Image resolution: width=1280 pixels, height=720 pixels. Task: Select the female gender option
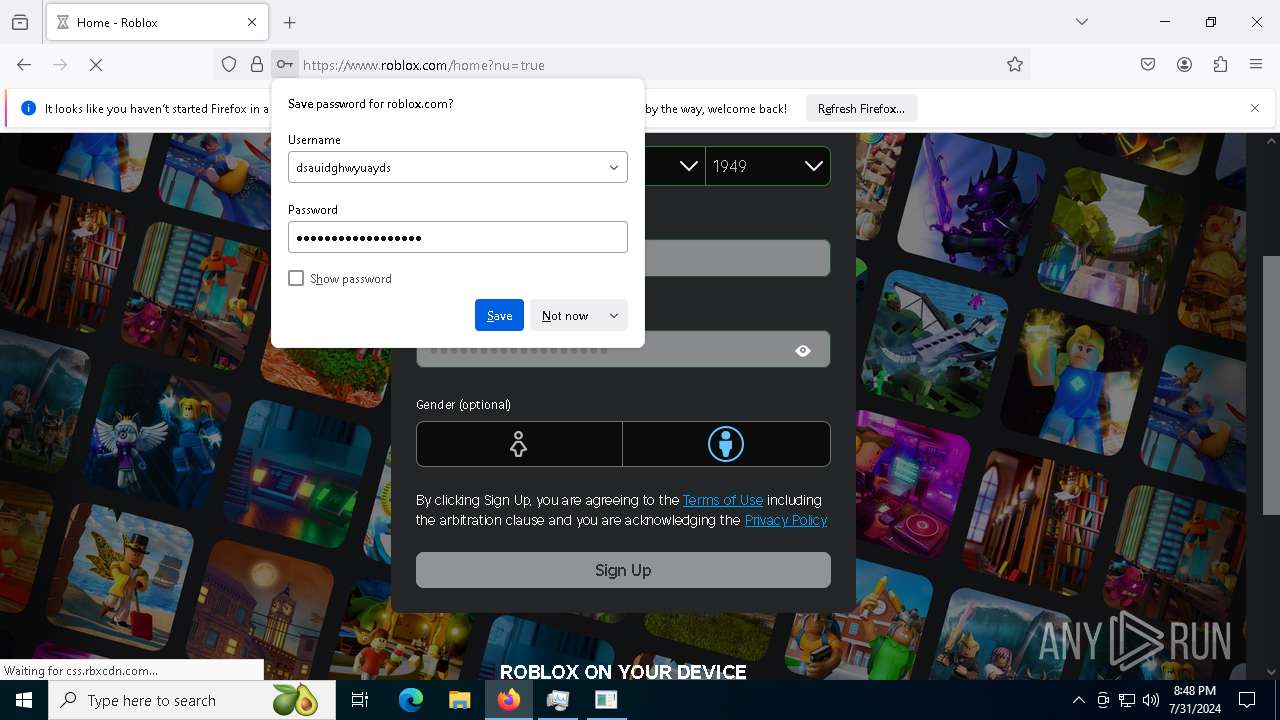coord(519,444)
